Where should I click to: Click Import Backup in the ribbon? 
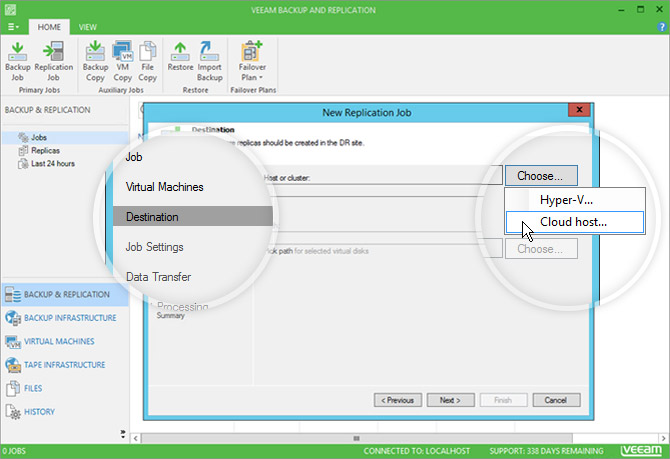coord(209,62)
